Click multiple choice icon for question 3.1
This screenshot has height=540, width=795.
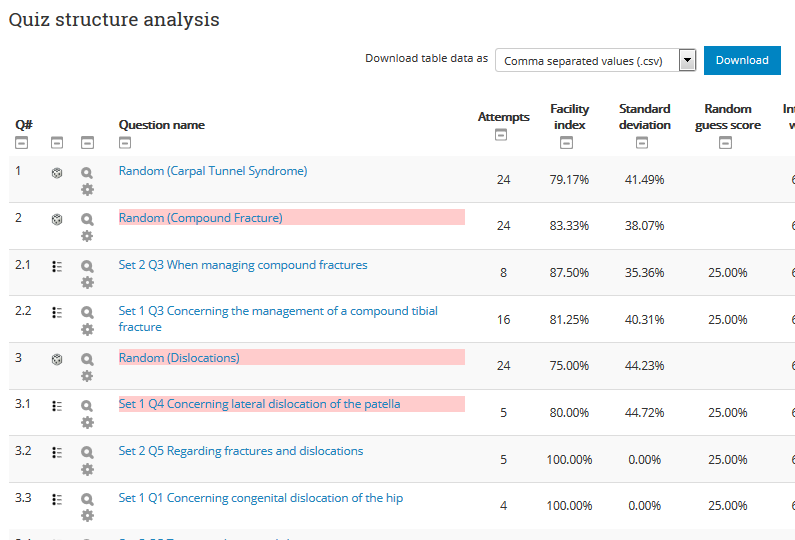[57, 406]
